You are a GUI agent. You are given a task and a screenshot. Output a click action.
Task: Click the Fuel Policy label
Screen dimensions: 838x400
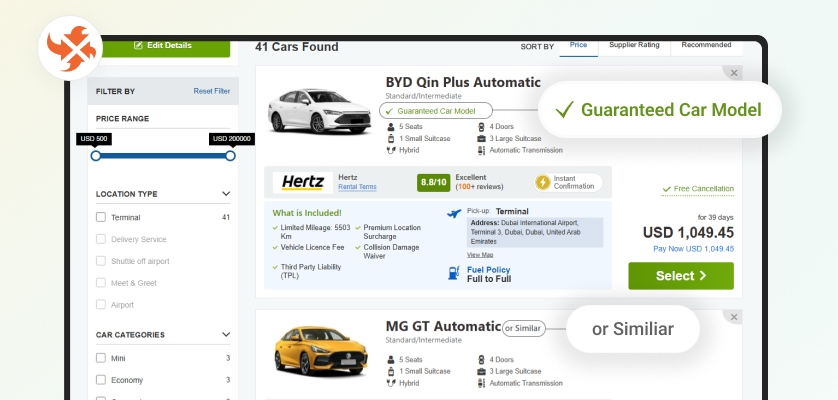488,270
